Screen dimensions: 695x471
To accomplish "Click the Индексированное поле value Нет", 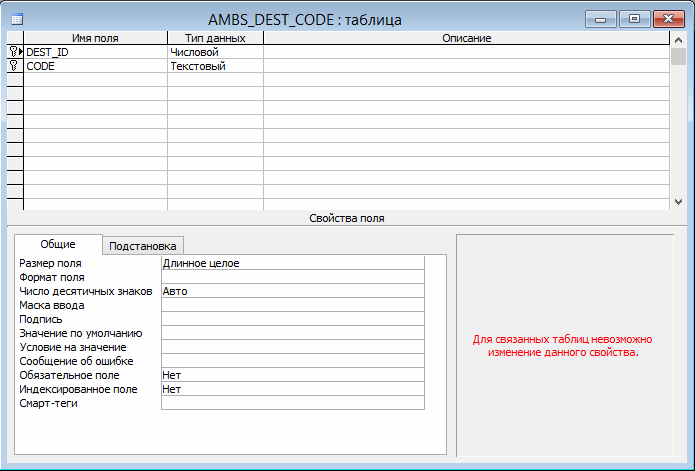I will [x=293, y=389].
